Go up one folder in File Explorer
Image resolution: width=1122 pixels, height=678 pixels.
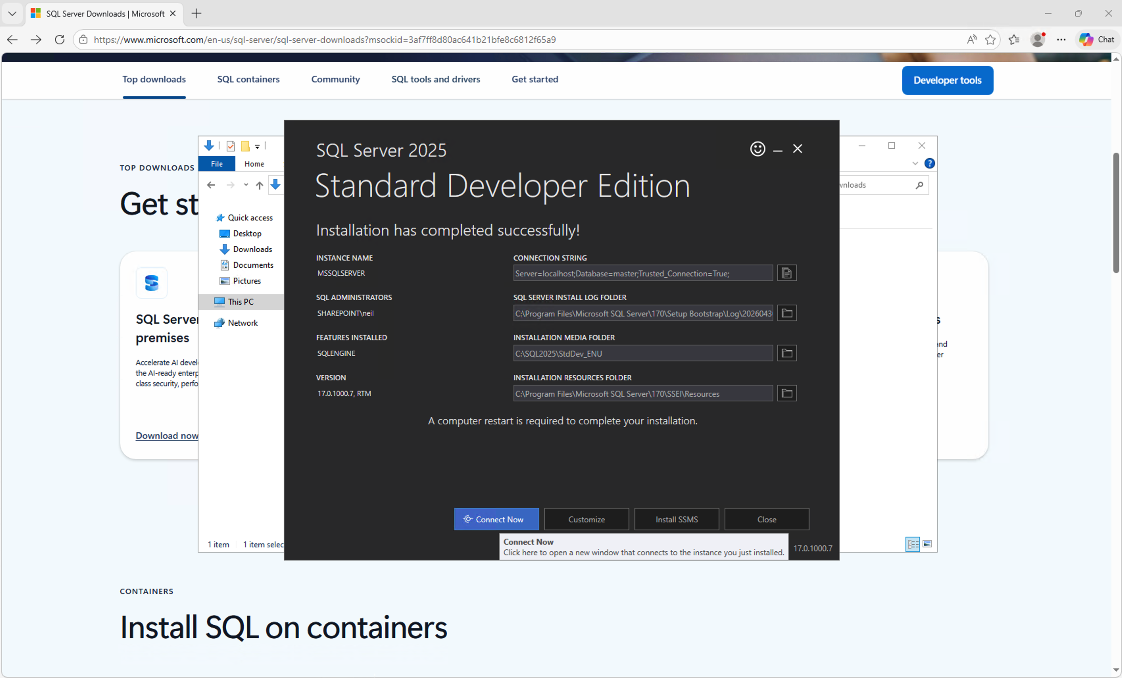(x=259, y=185)
